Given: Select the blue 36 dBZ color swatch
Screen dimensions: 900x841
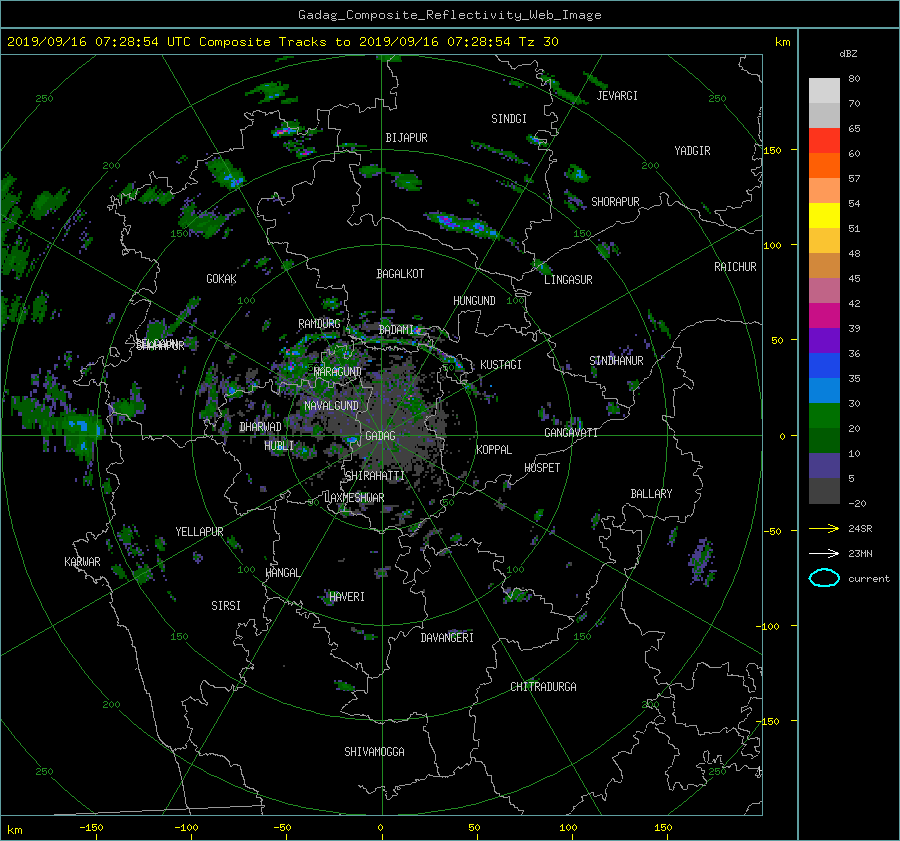Looking at the screenshot, I should pyautogui.click(x=824, y=365).
